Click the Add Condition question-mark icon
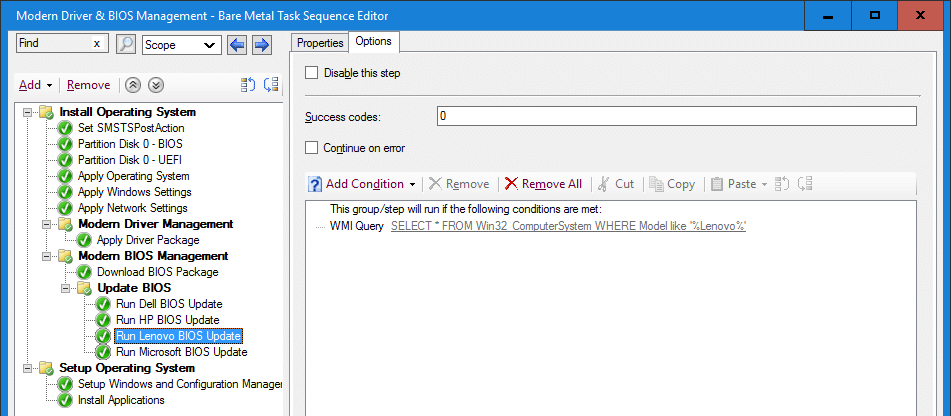951x416 pixels. [315, 184]
